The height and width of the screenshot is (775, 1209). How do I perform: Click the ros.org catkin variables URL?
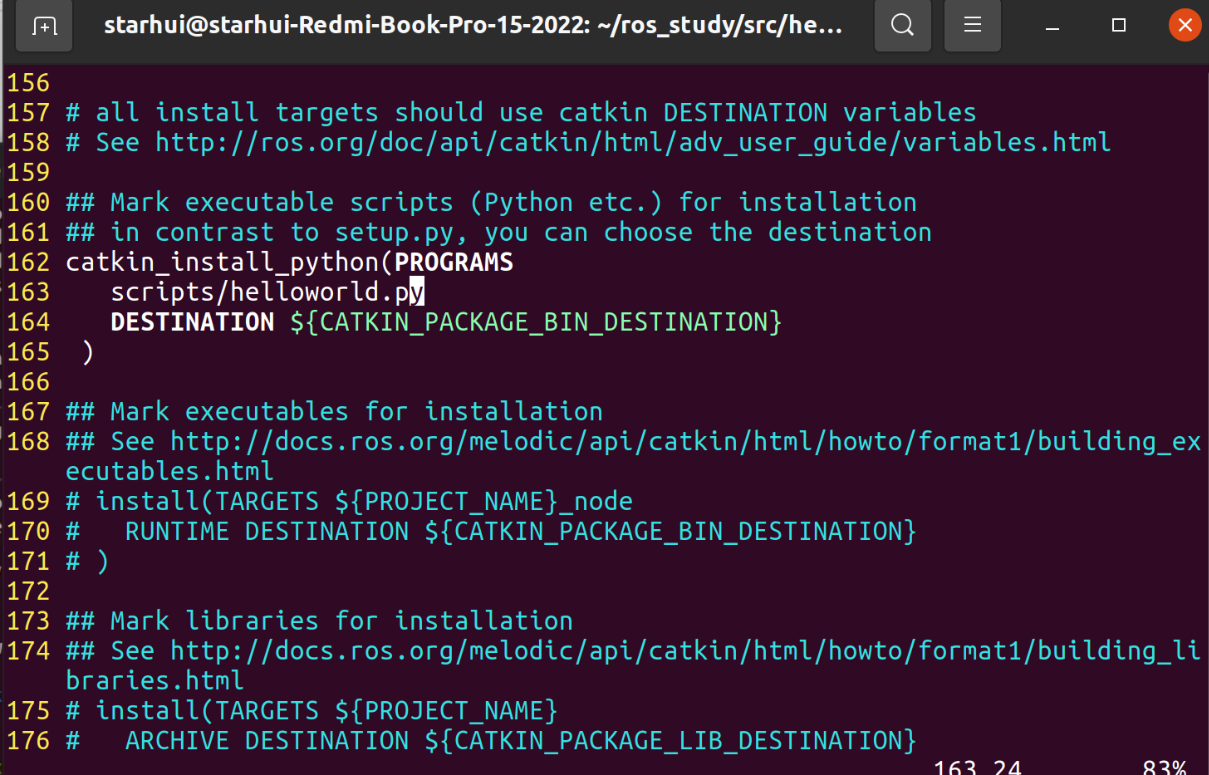point(632,142)
